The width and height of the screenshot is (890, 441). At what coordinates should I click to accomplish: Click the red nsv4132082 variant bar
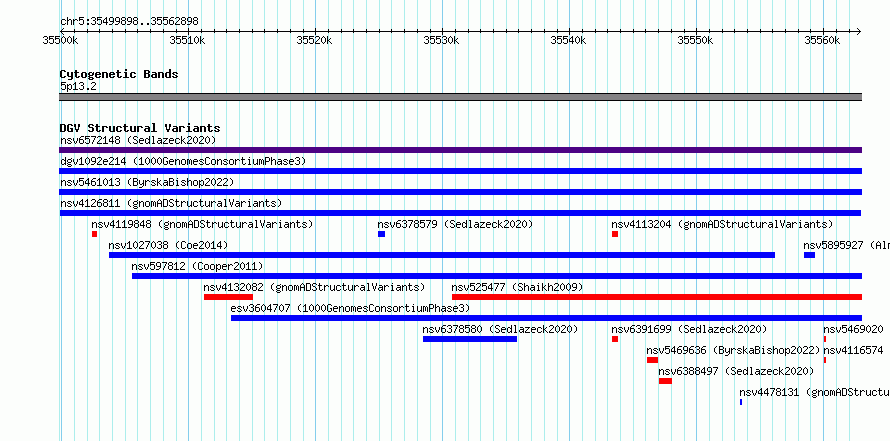tap(228, 297)
